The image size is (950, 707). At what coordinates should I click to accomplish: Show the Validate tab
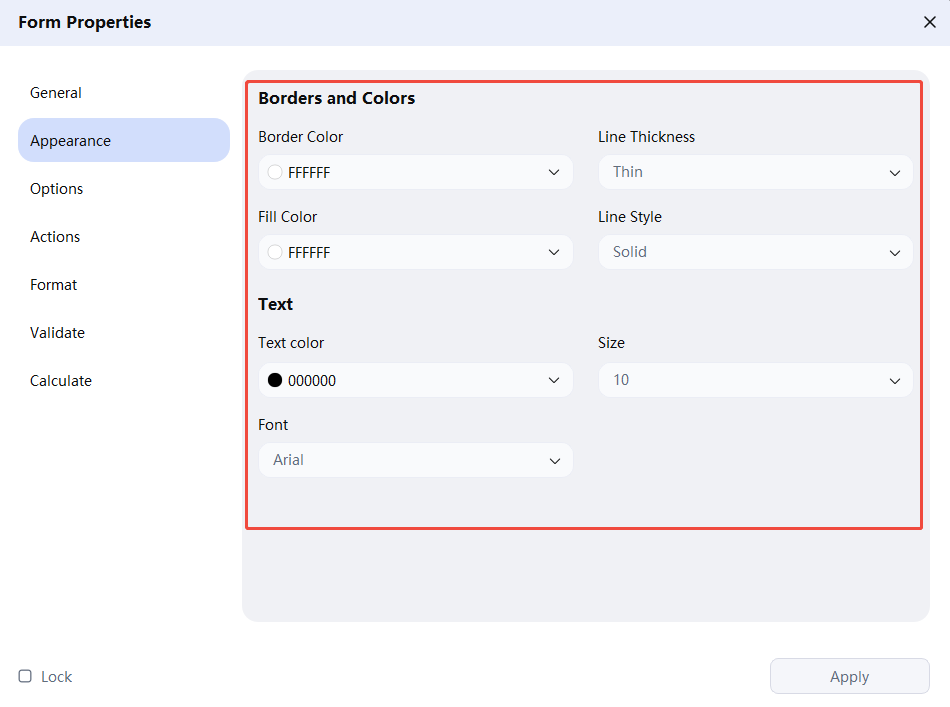(57, 333)
